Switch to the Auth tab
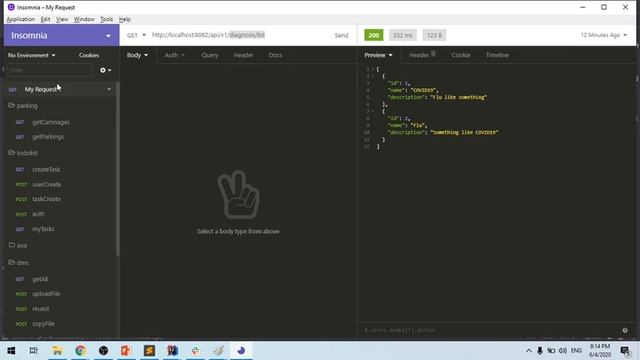 174,55
